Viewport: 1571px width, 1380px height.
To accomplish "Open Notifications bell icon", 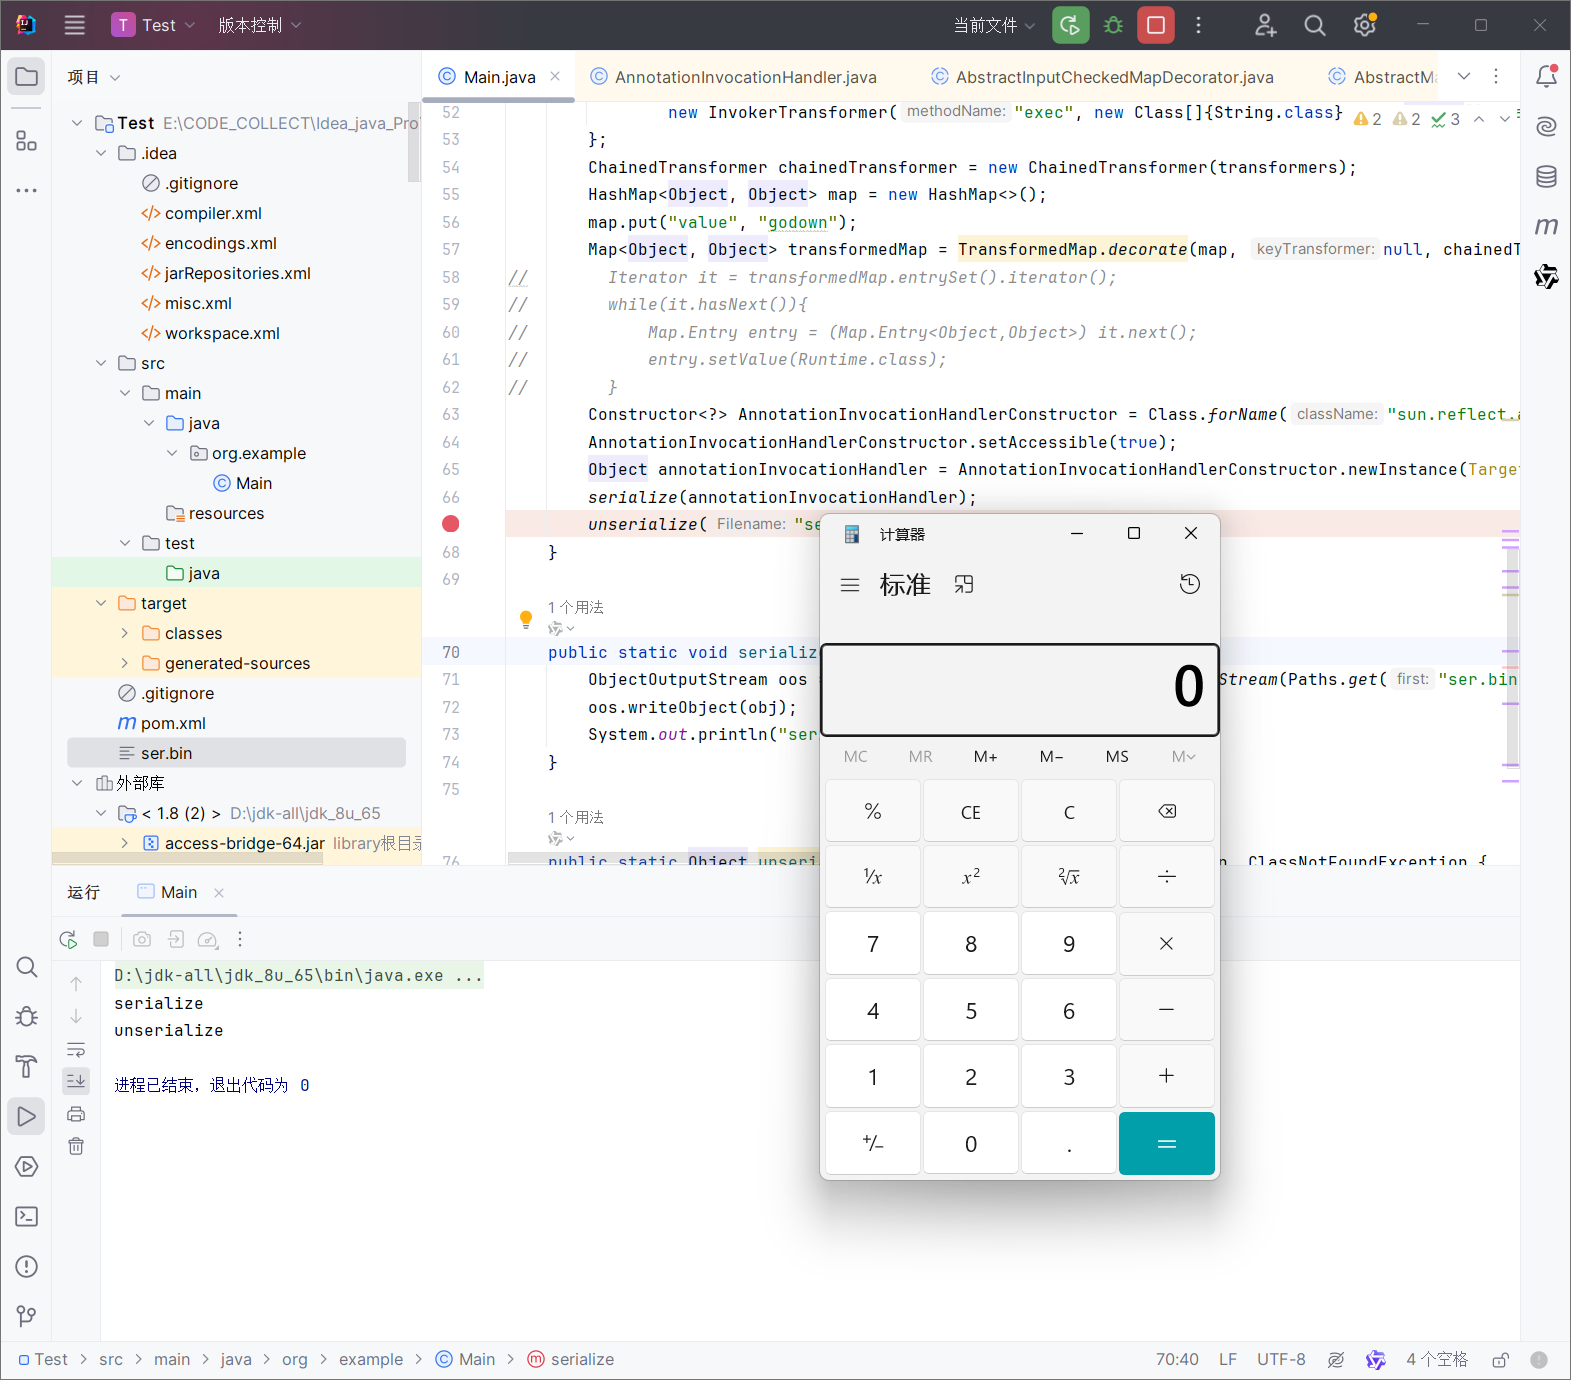I will tap(1546, 76).
